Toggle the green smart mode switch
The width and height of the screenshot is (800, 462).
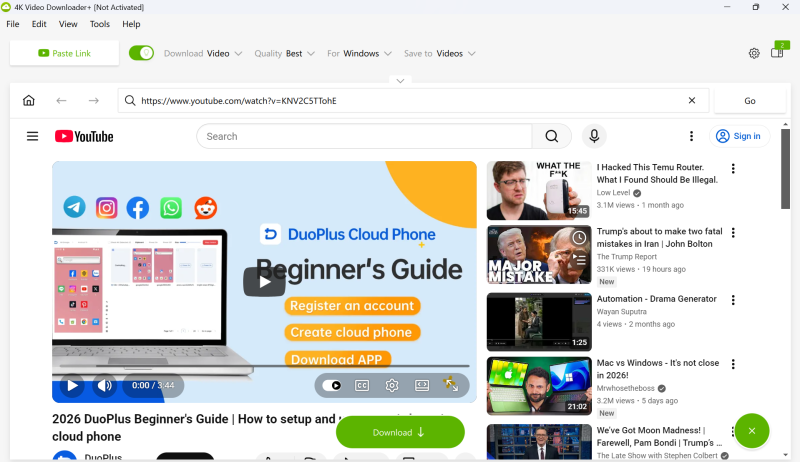(x=141, y=53)
